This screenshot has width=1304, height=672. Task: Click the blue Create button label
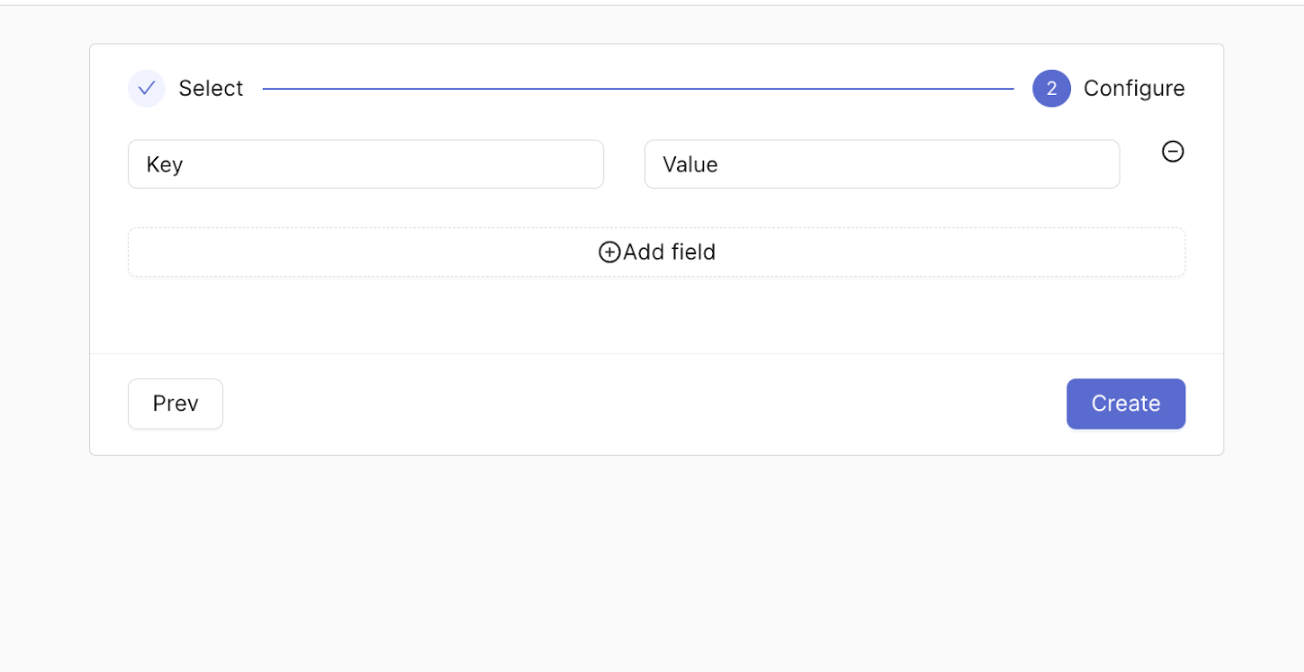1125,404
